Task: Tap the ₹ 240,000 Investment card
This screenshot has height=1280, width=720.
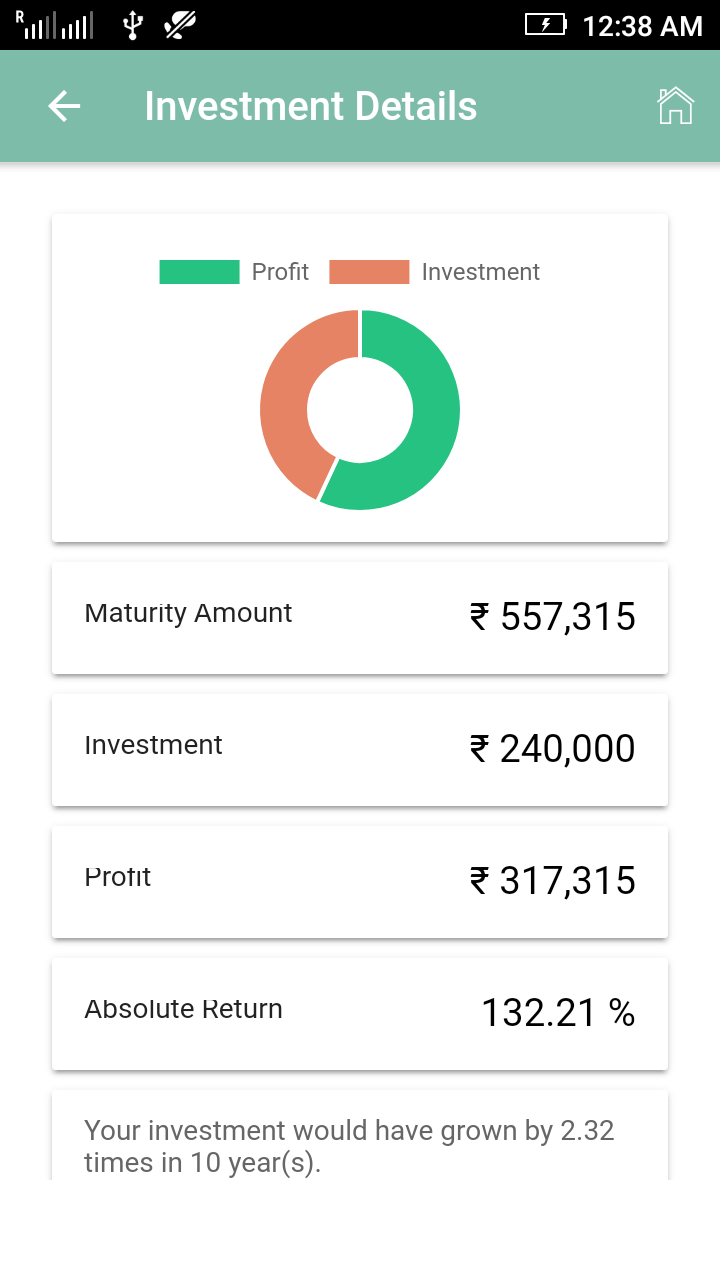Action: coord(360,749)
